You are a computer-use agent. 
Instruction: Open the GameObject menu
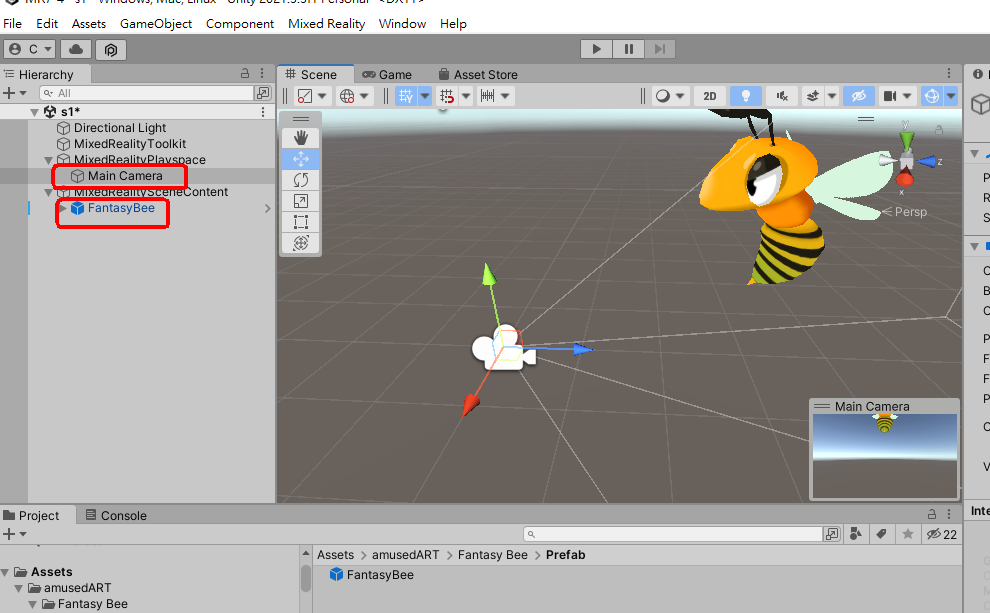click(x=156, y=23)
